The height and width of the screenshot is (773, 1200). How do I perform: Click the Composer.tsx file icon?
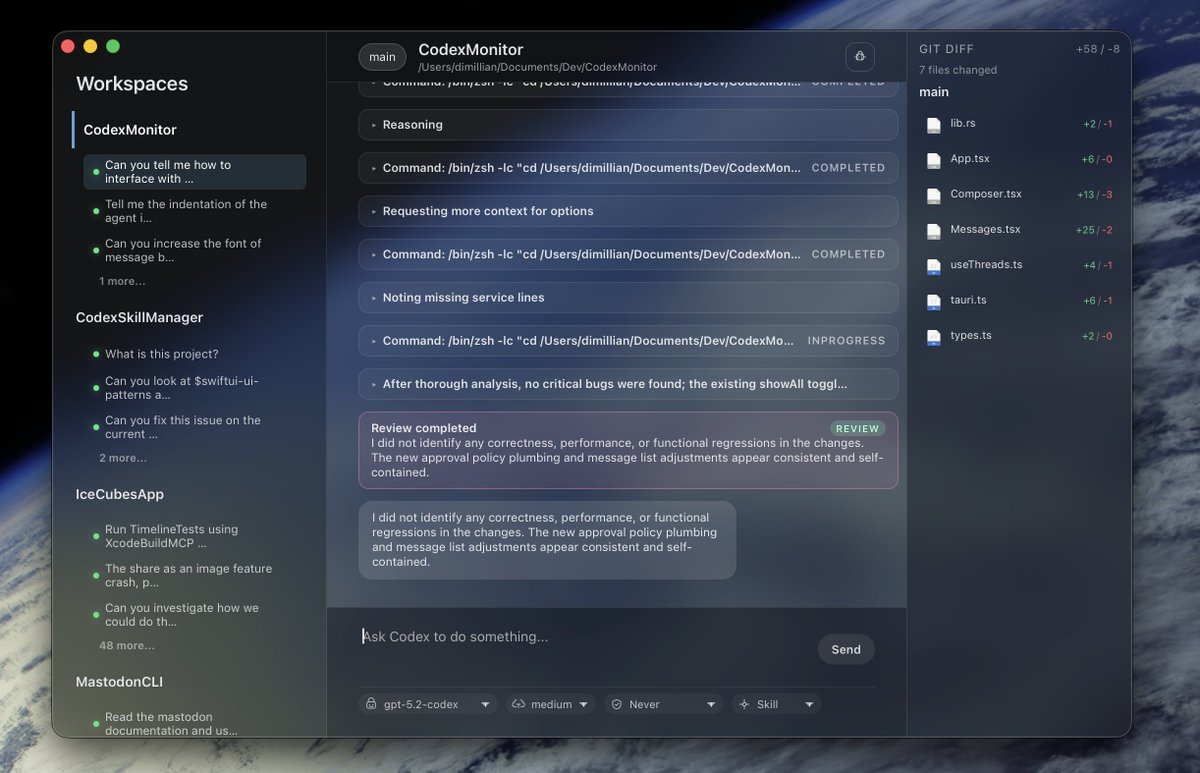[934, 196]
